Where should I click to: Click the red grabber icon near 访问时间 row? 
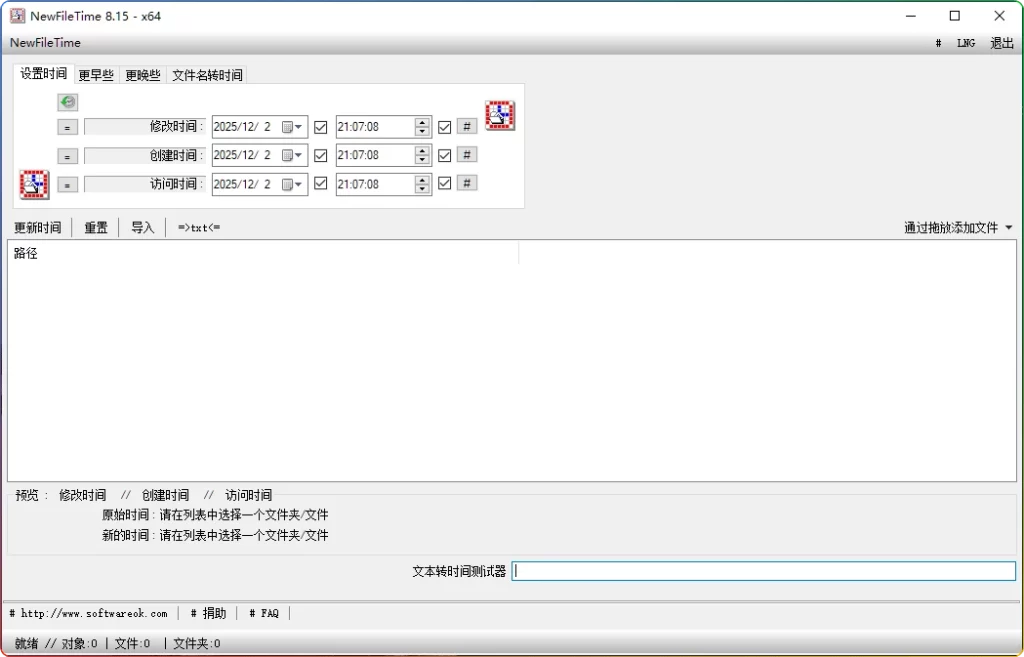pyautogui.click(x=33, y=184)
